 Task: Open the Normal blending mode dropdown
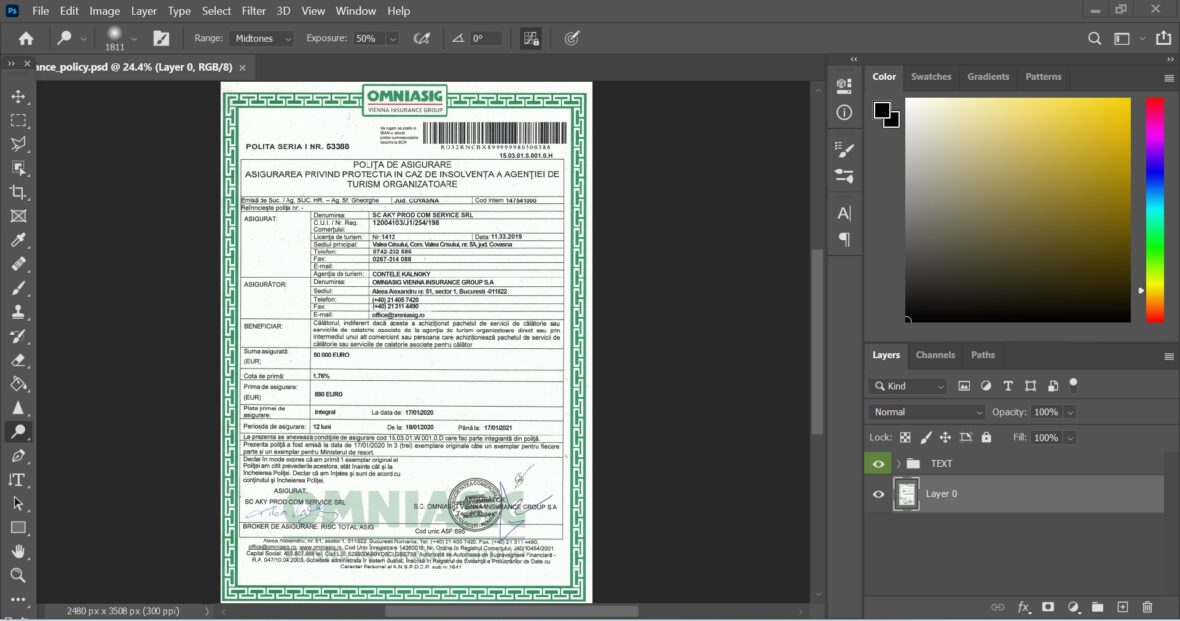coord(925,411)
